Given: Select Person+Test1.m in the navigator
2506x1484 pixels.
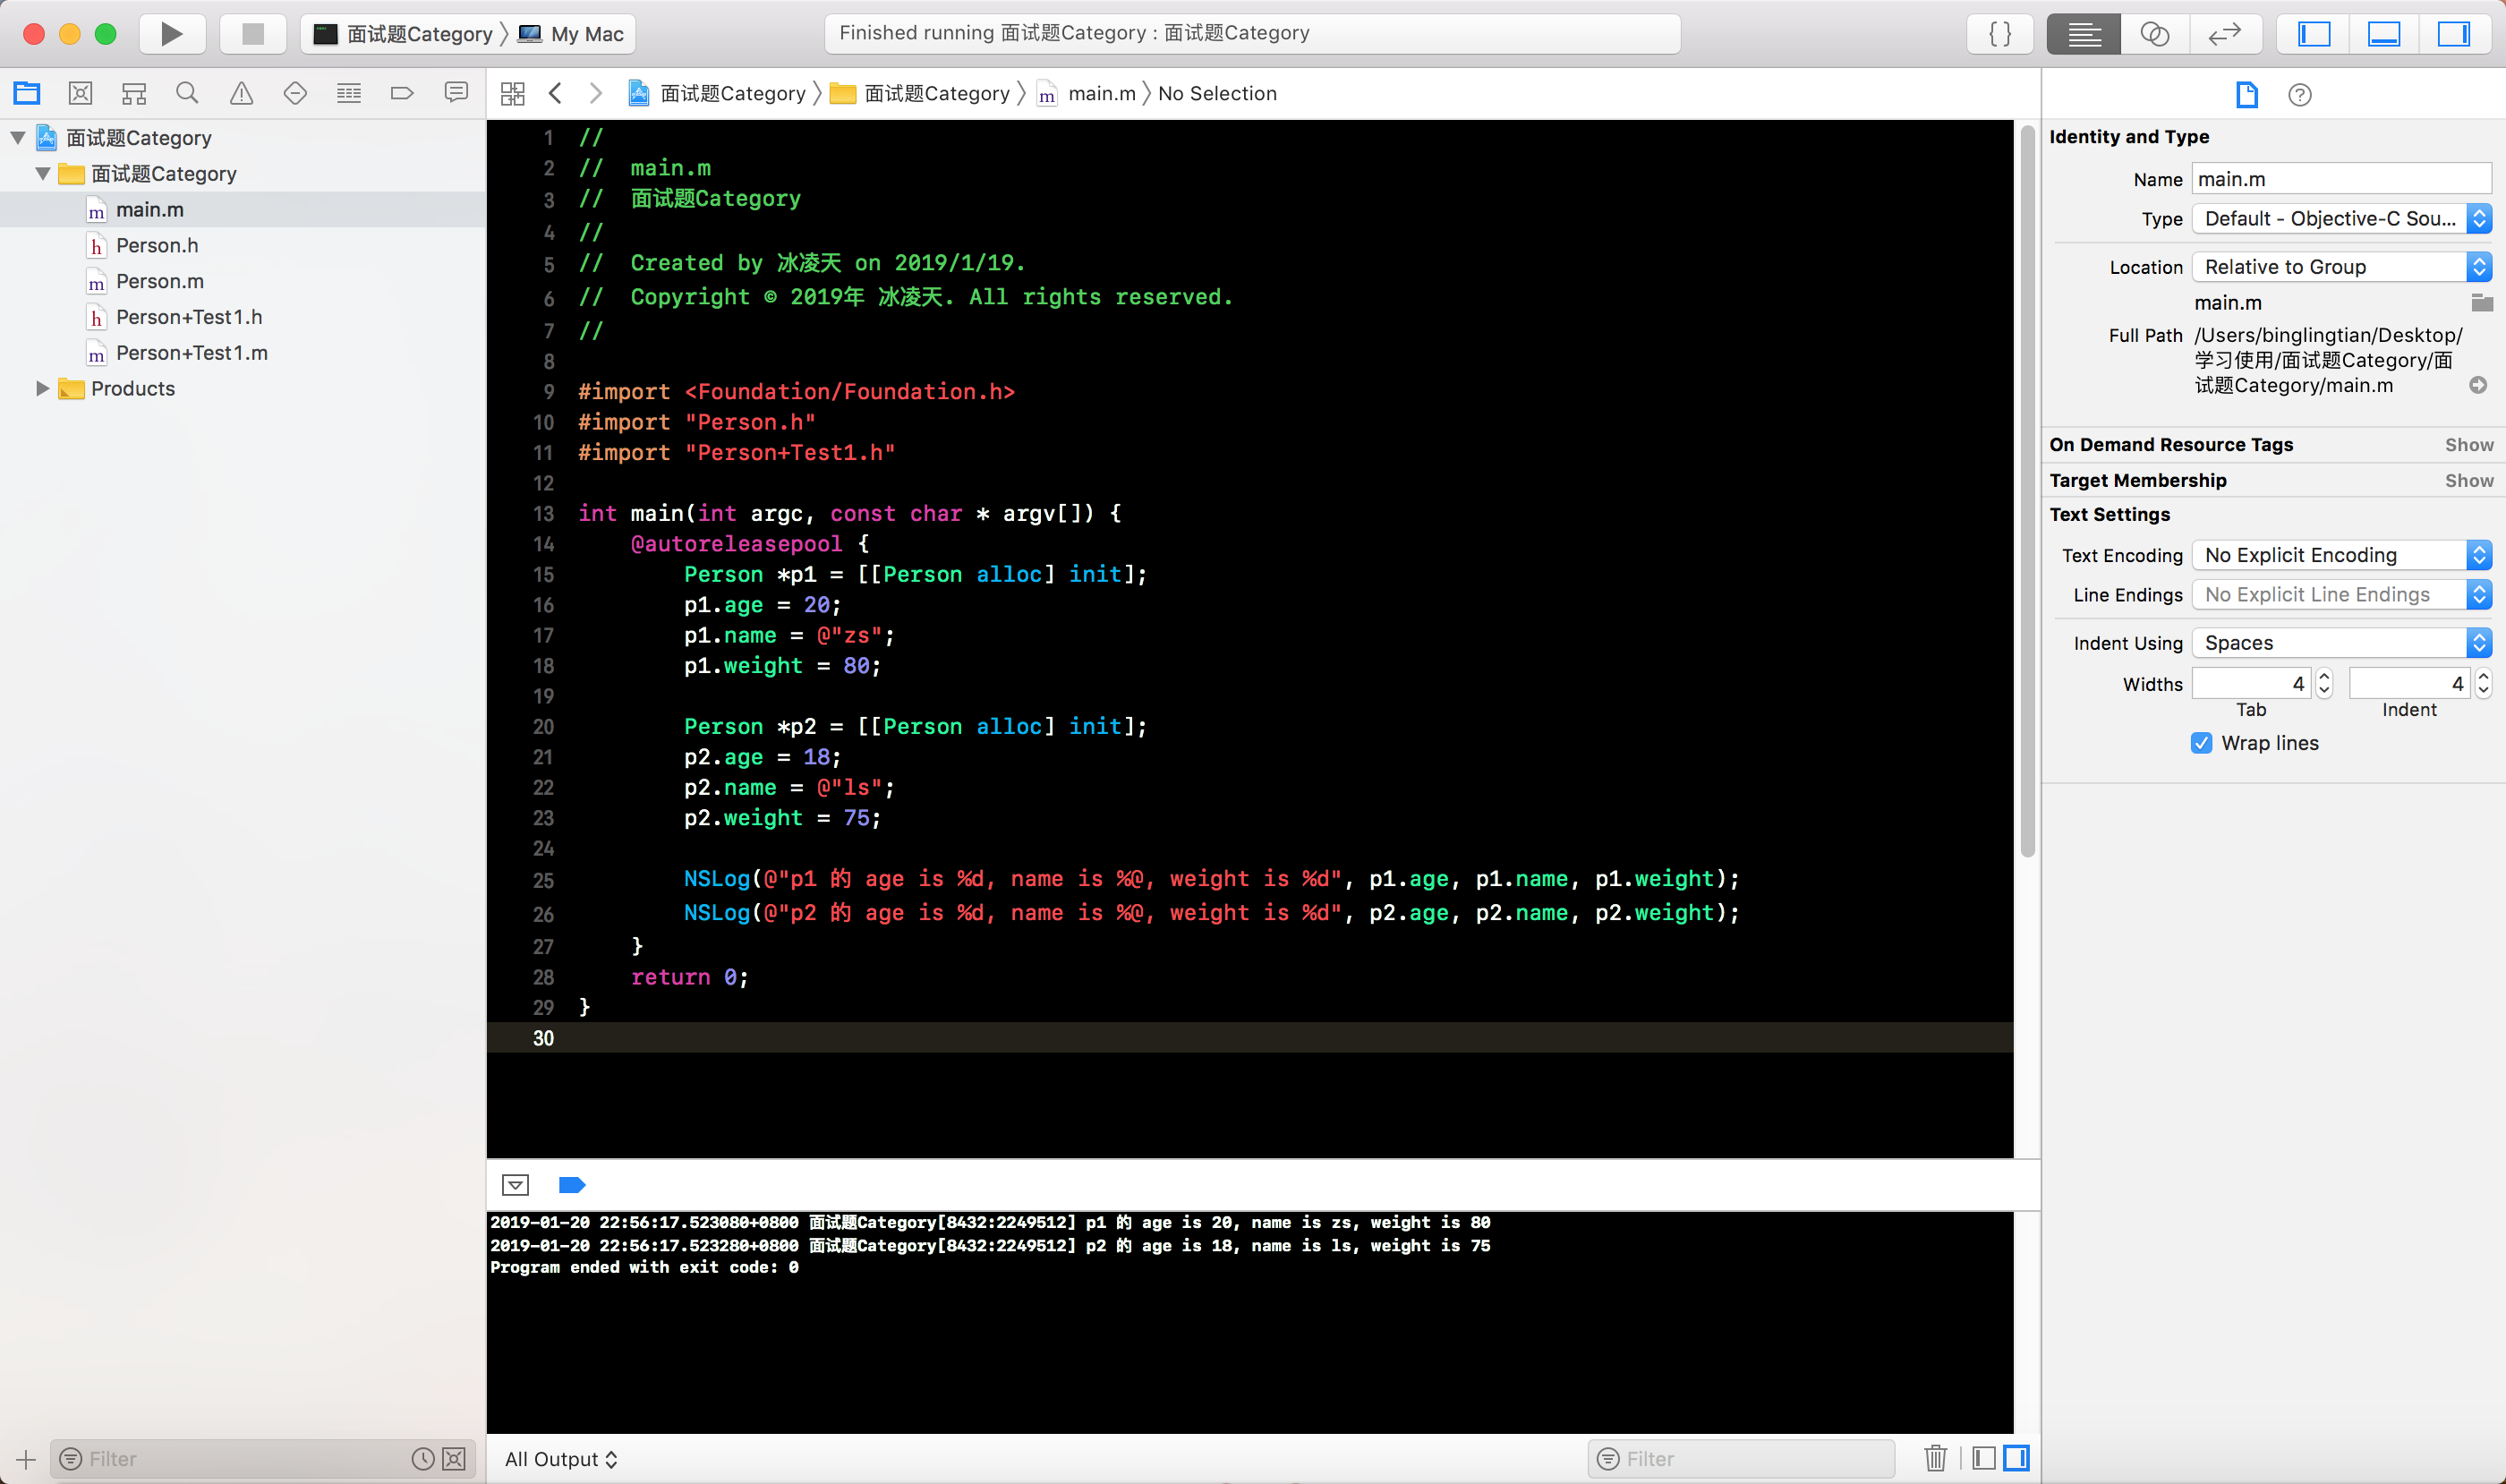Looking at the screenshot, I should [191, 353].
